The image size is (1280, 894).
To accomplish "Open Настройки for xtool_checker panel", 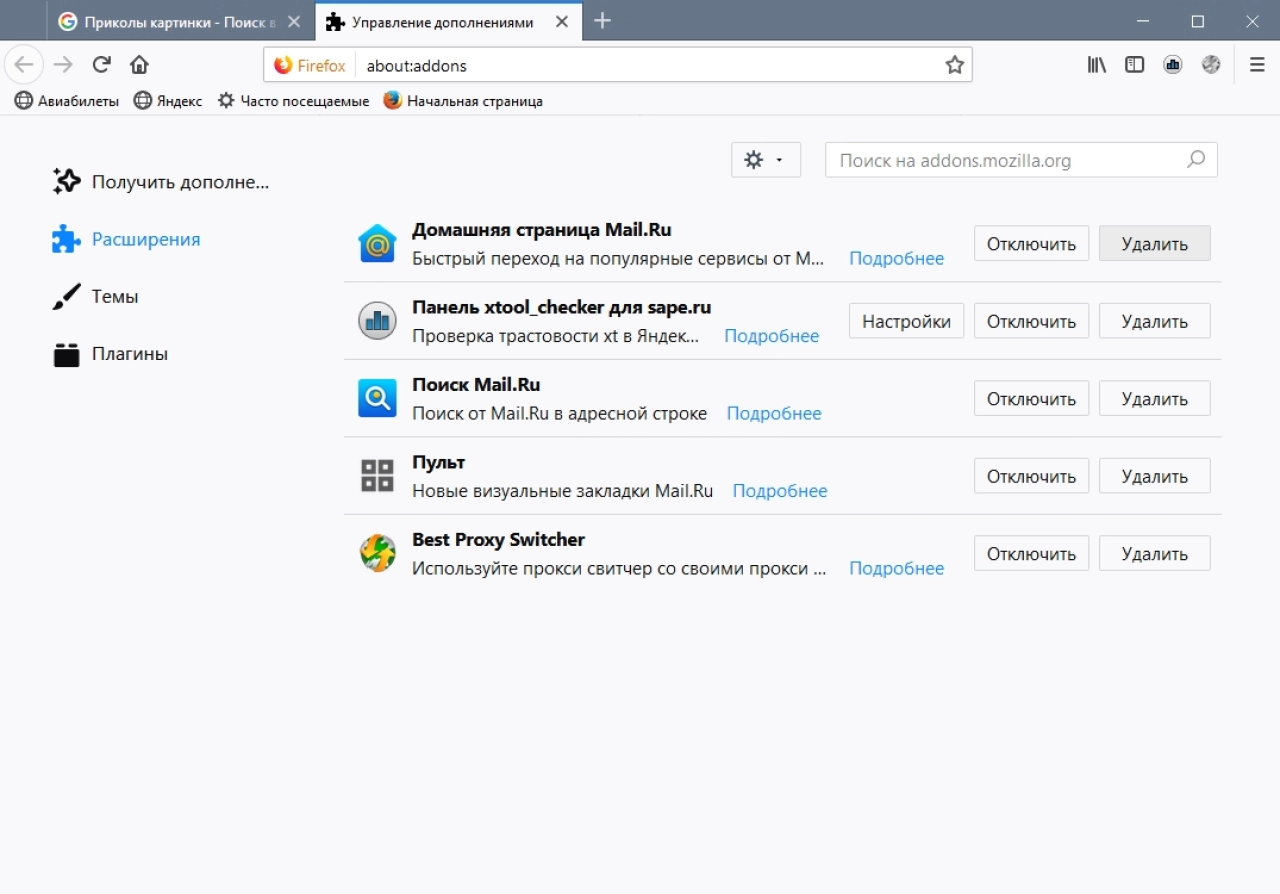I will click(906, 321).
